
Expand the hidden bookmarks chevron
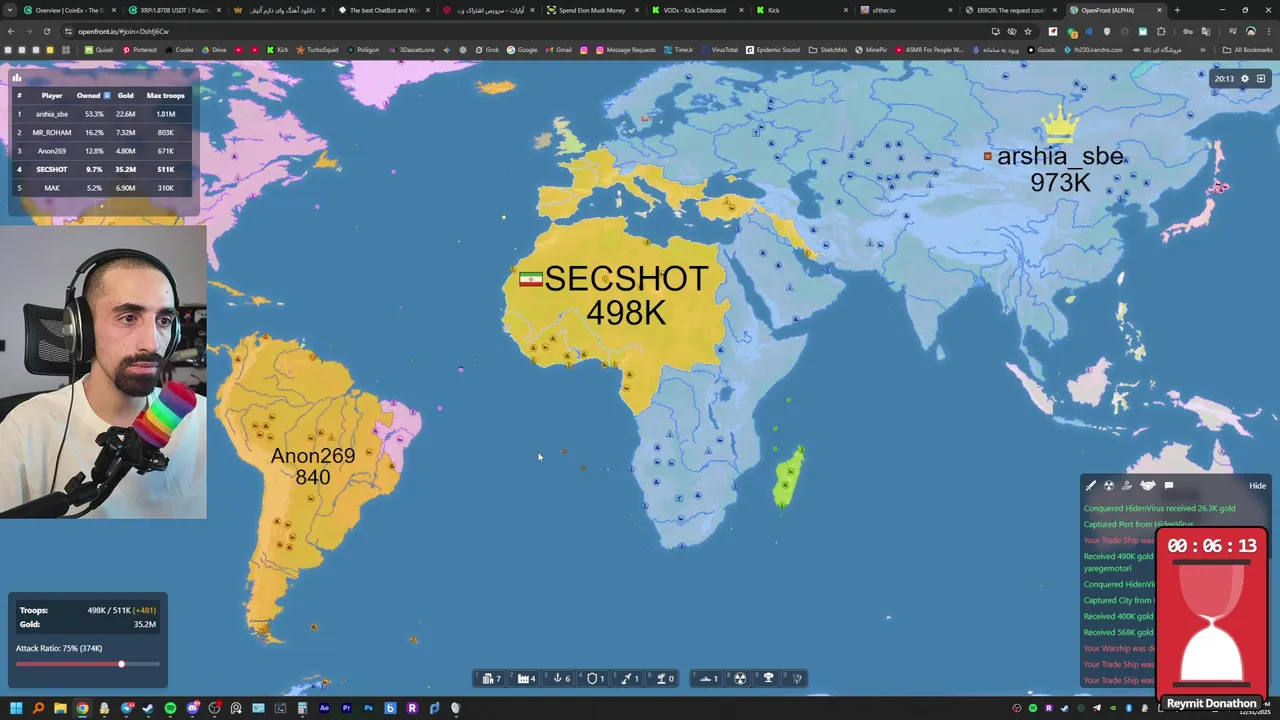tap(1202, 50)
